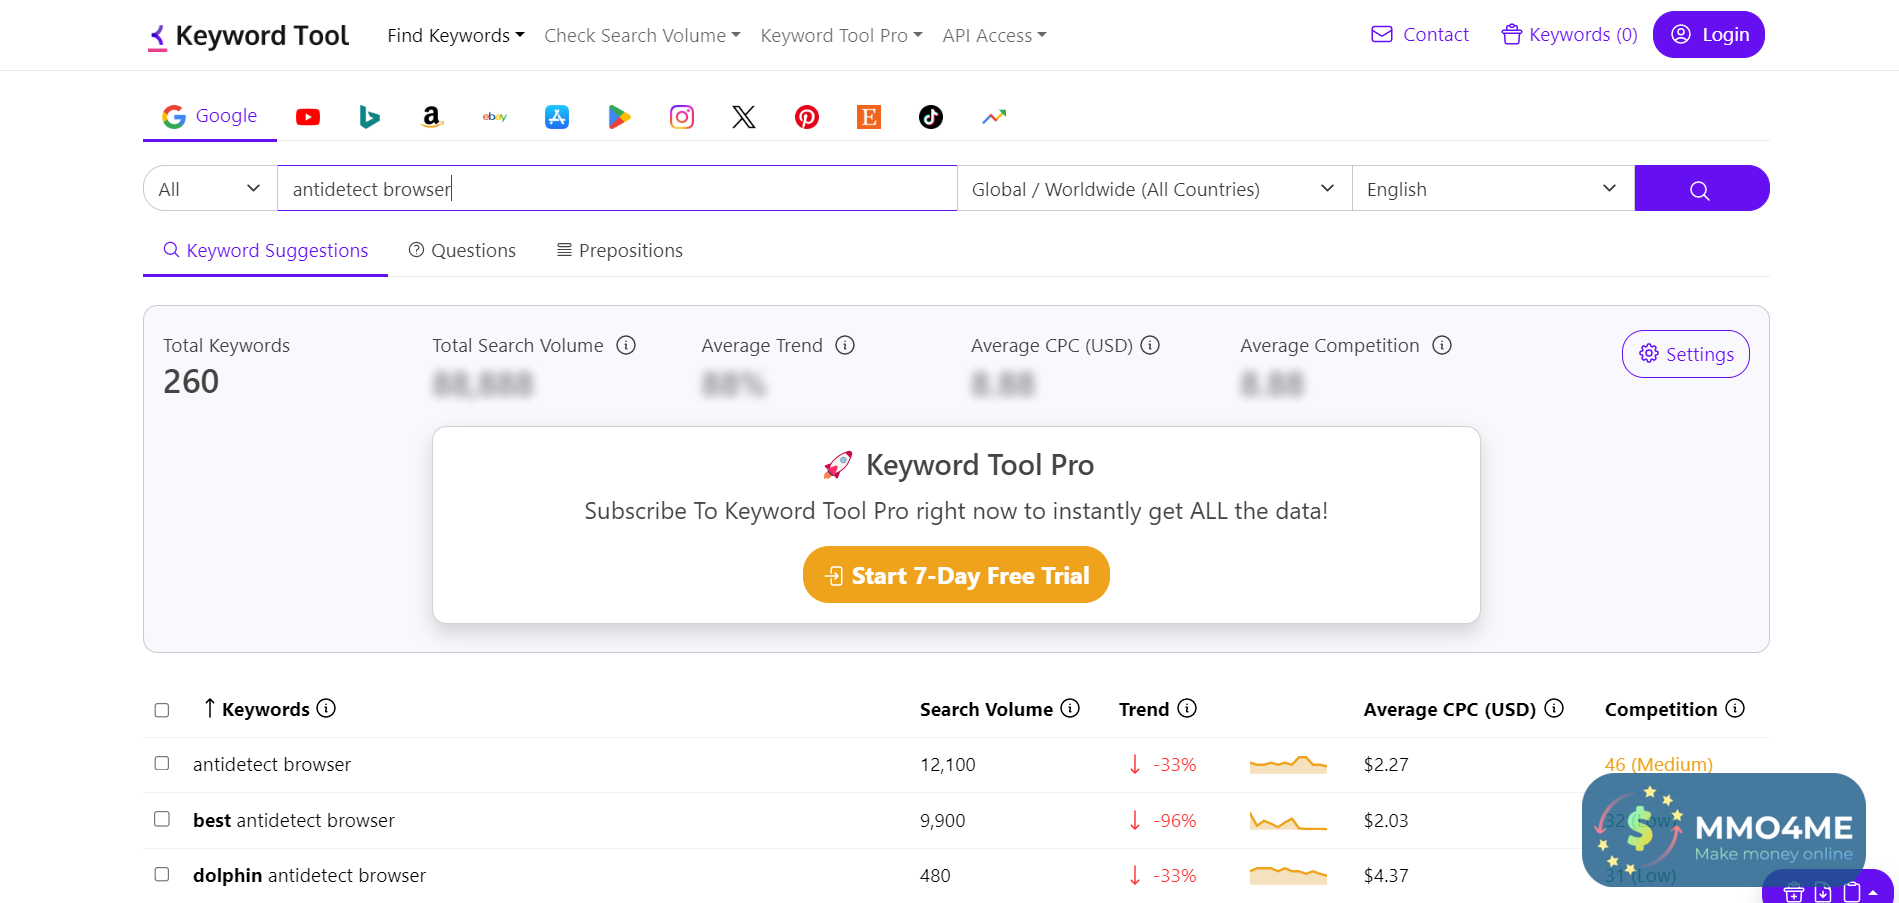
Task: Open the Google Play Store icon
Action: click(x=619, y=117)
